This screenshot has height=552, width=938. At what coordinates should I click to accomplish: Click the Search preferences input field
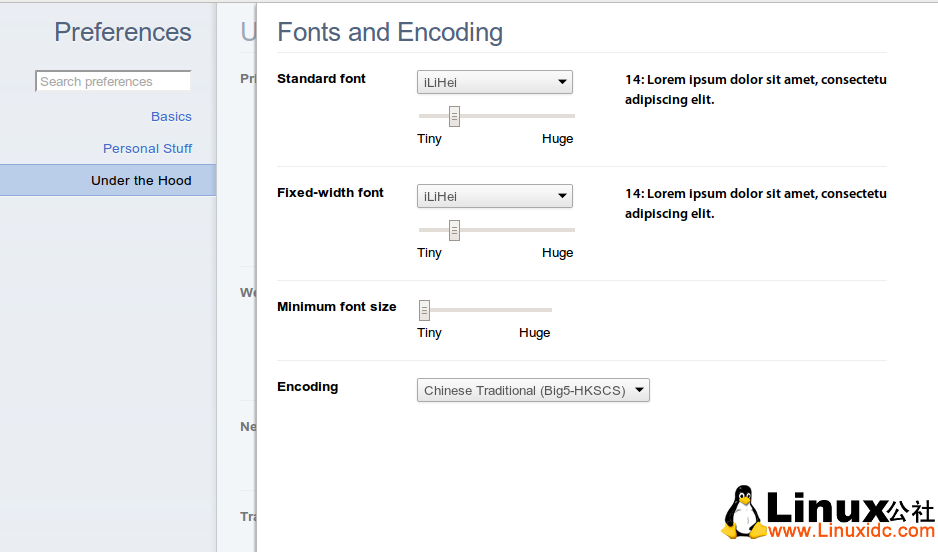(x=112, y=82)
